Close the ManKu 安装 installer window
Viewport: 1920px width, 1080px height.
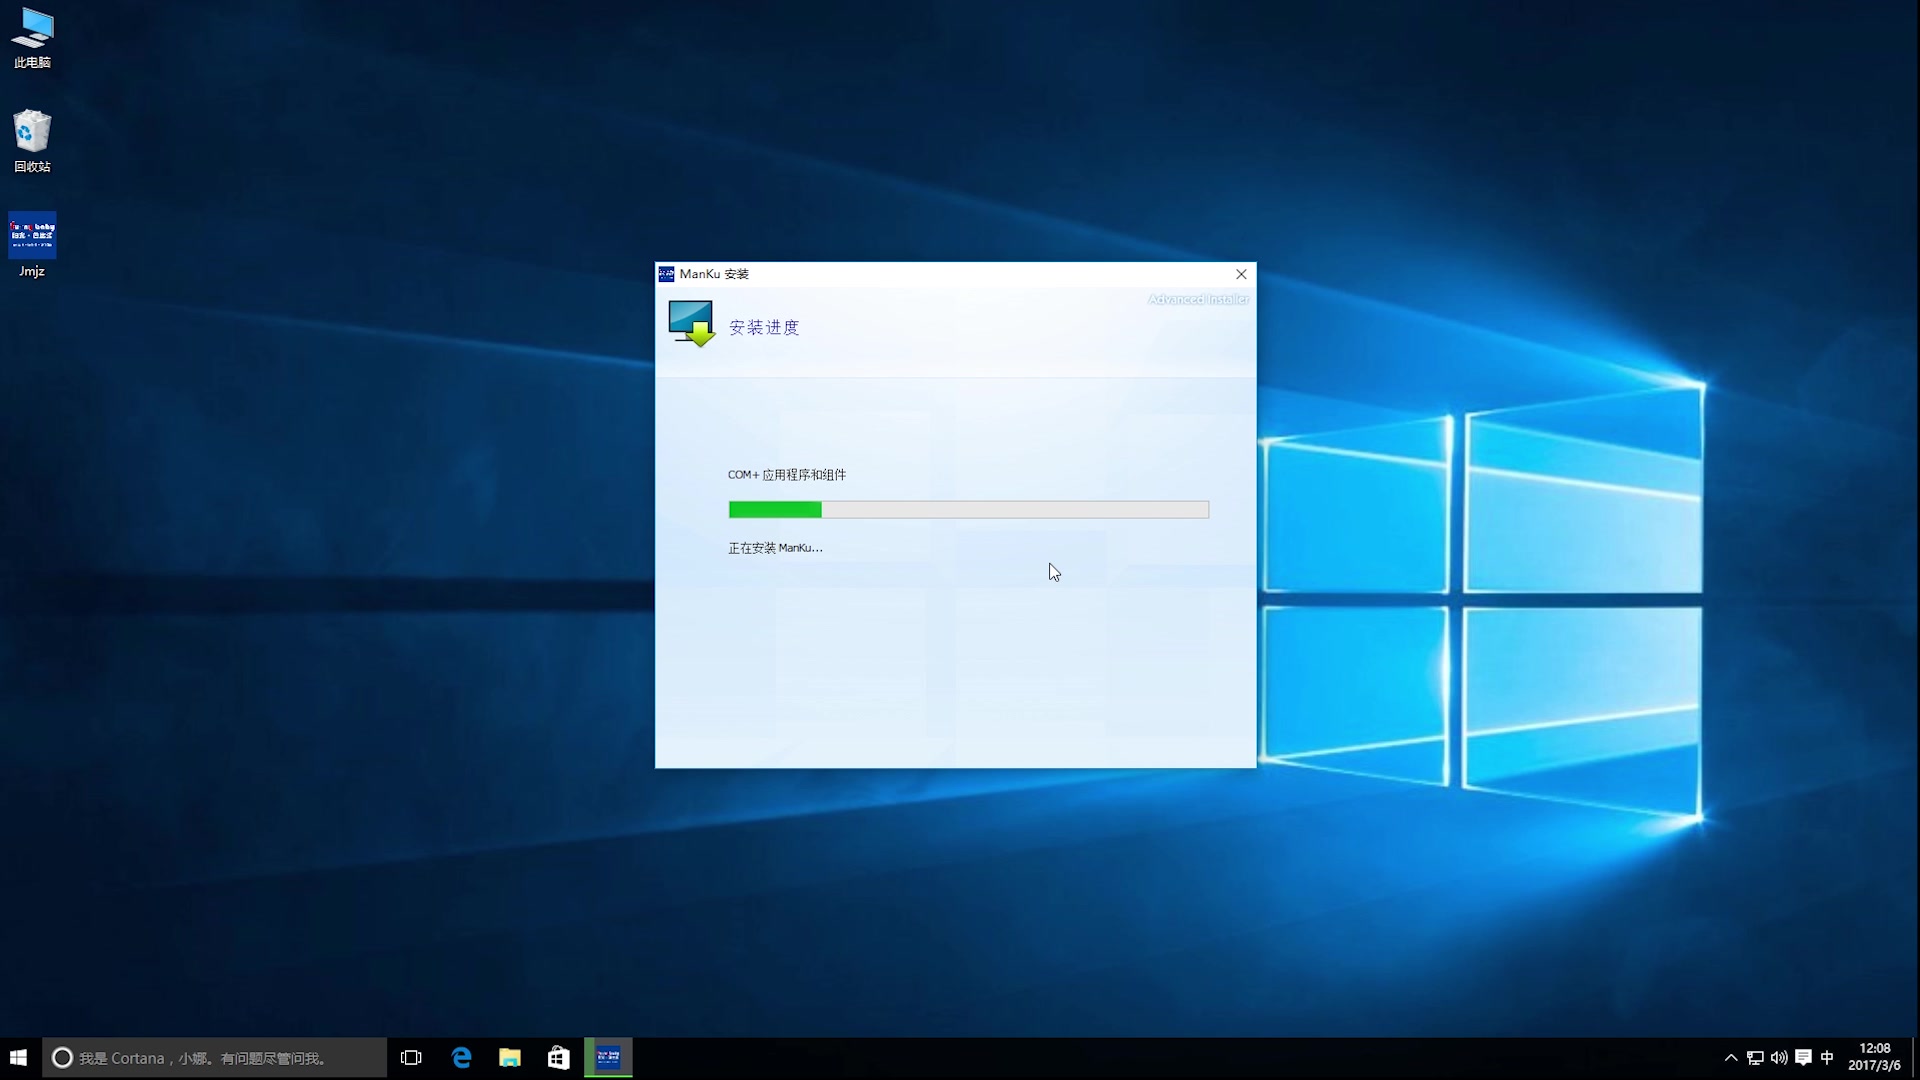coord(1240,273)
